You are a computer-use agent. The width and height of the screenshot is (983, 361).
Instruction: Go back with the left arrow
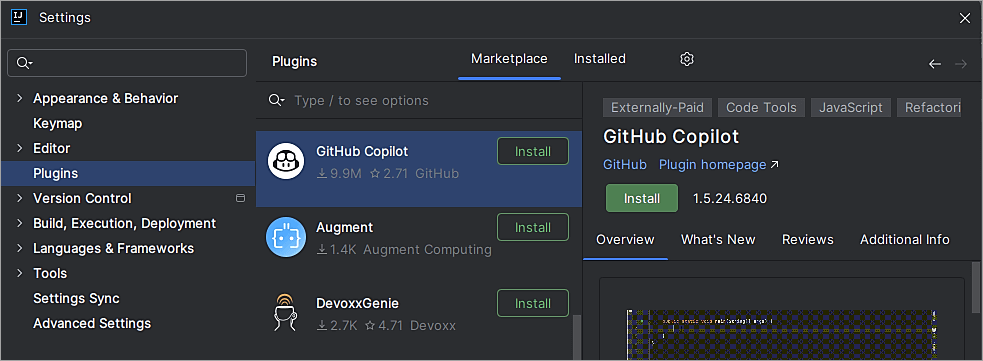[935, 64]
